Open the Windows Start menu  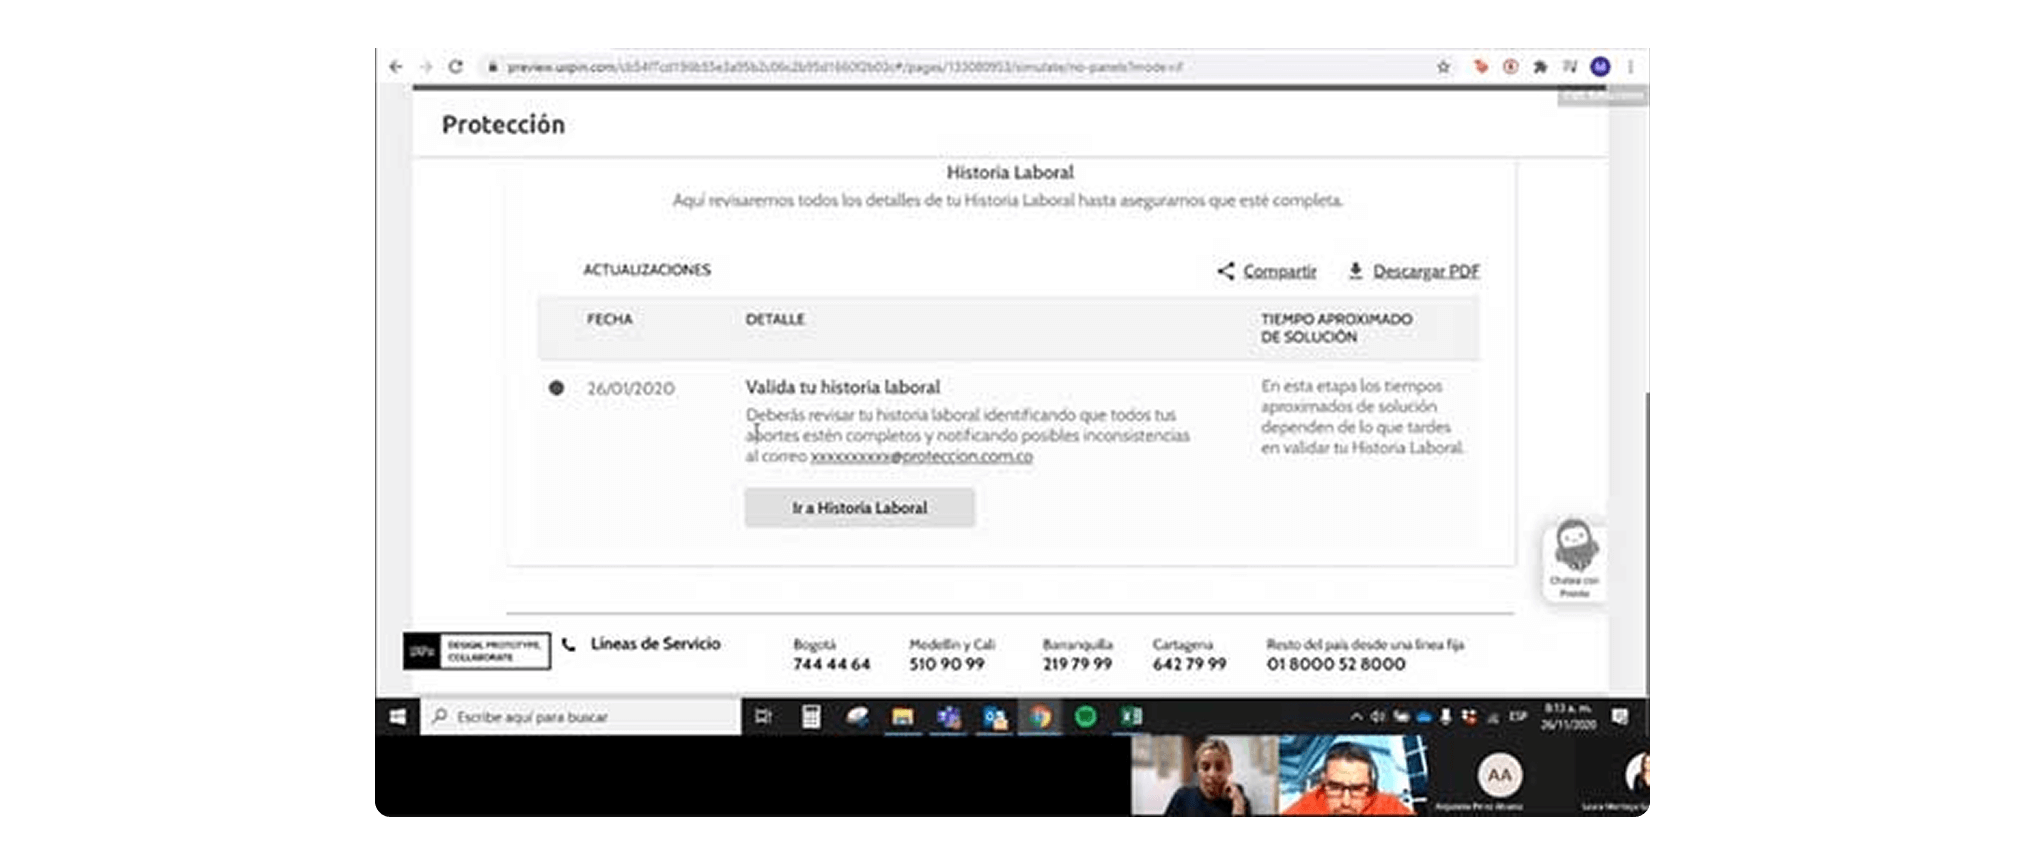coord(397,717)
